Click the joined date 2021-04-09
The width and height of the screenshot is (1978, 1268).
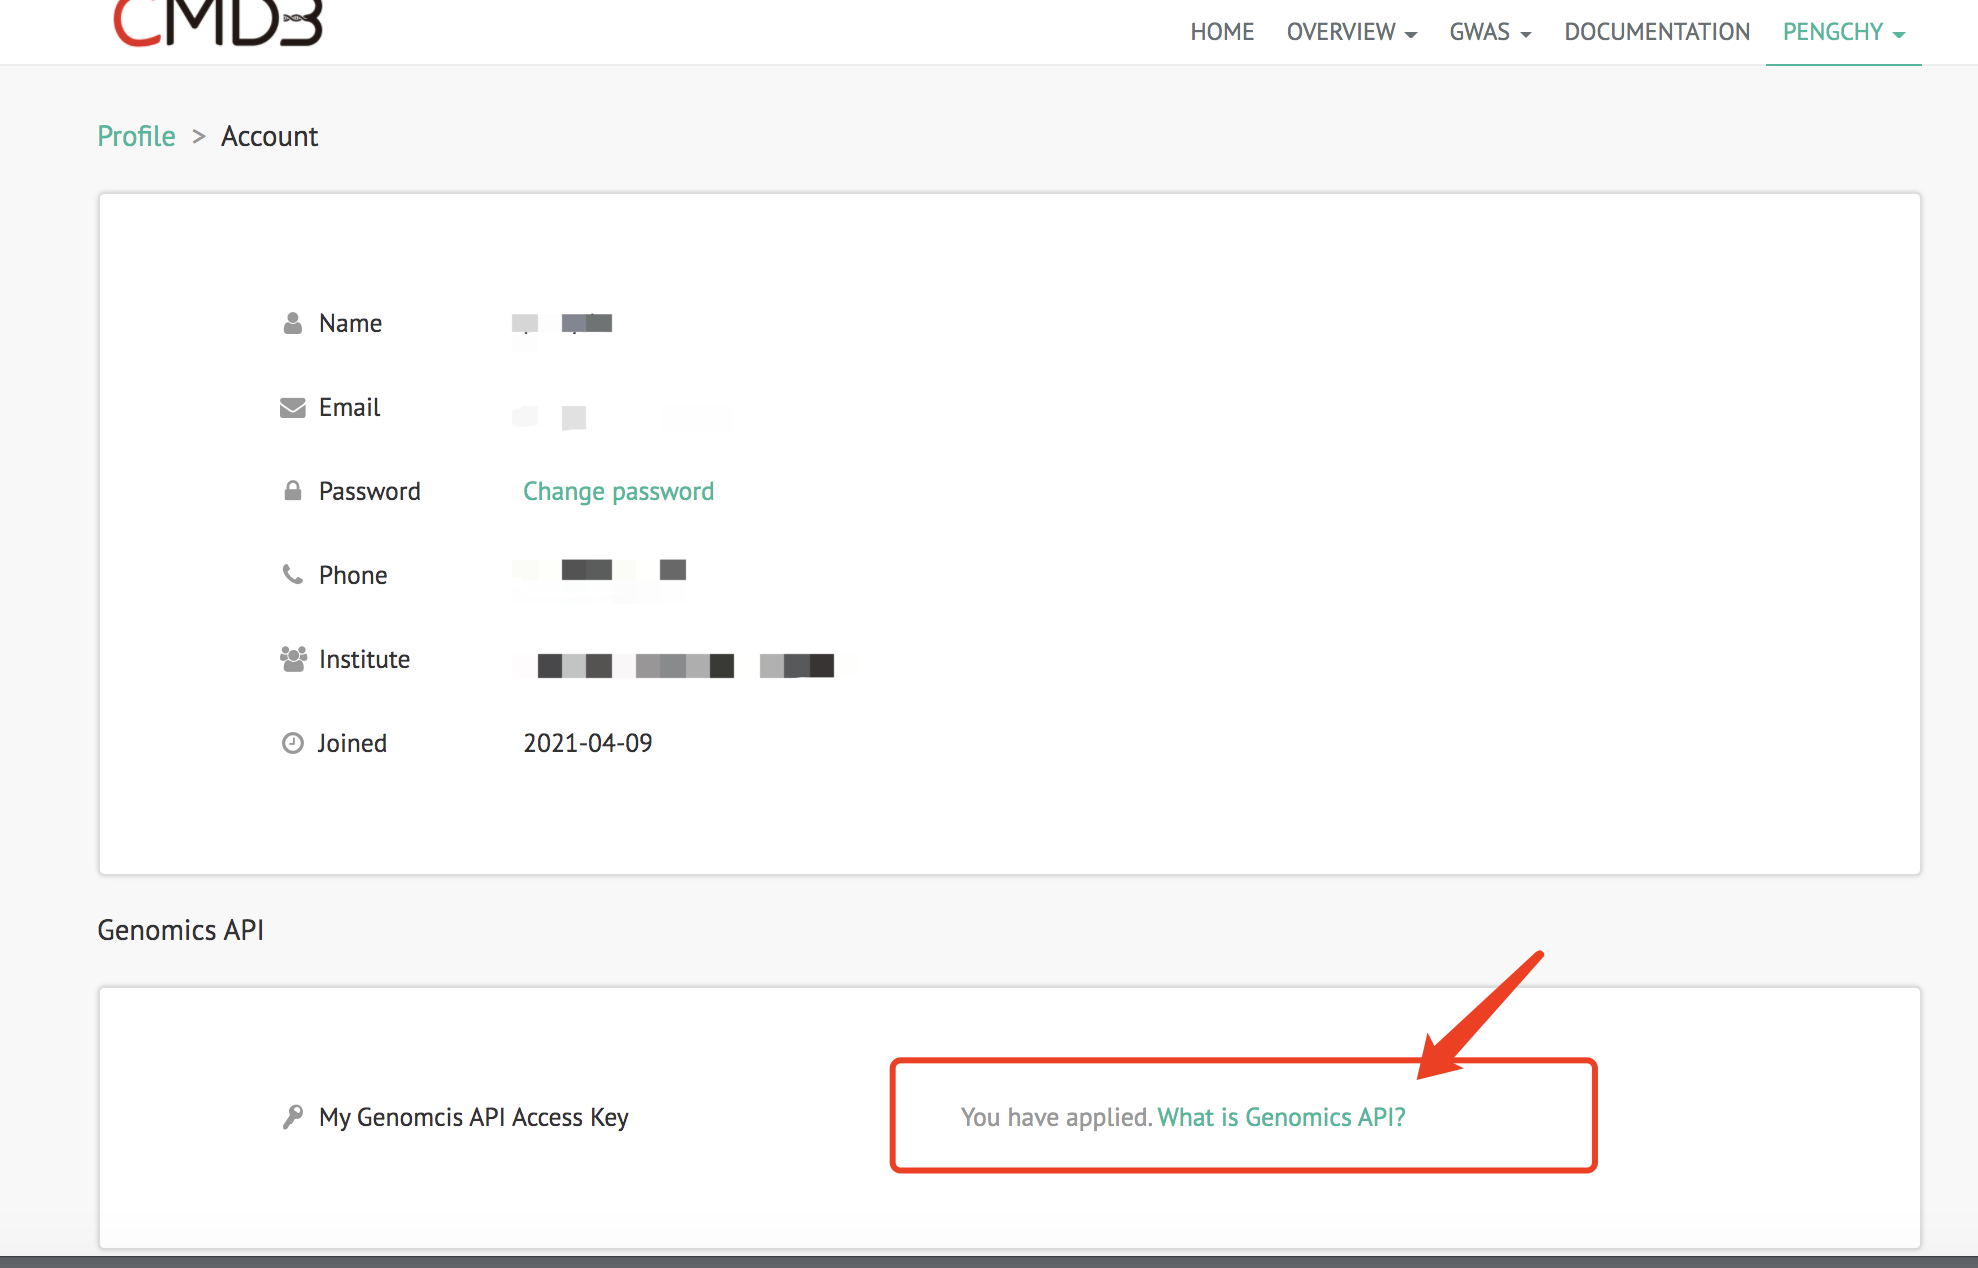coord(587,743)
